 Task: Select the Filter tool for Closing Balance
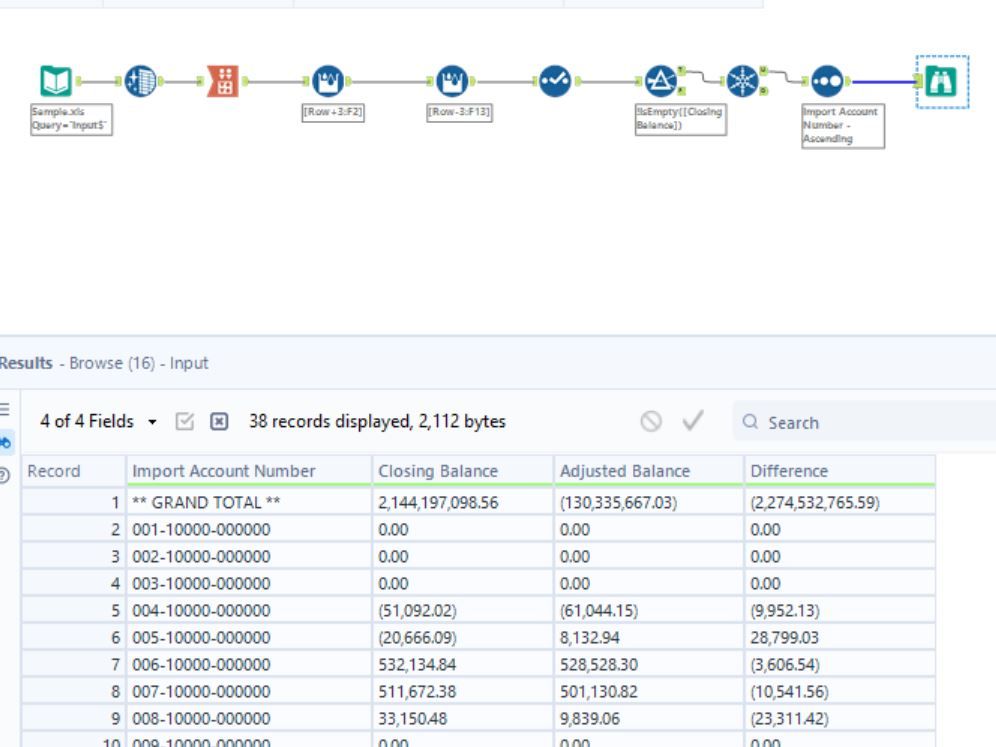[x=661, y=81]
